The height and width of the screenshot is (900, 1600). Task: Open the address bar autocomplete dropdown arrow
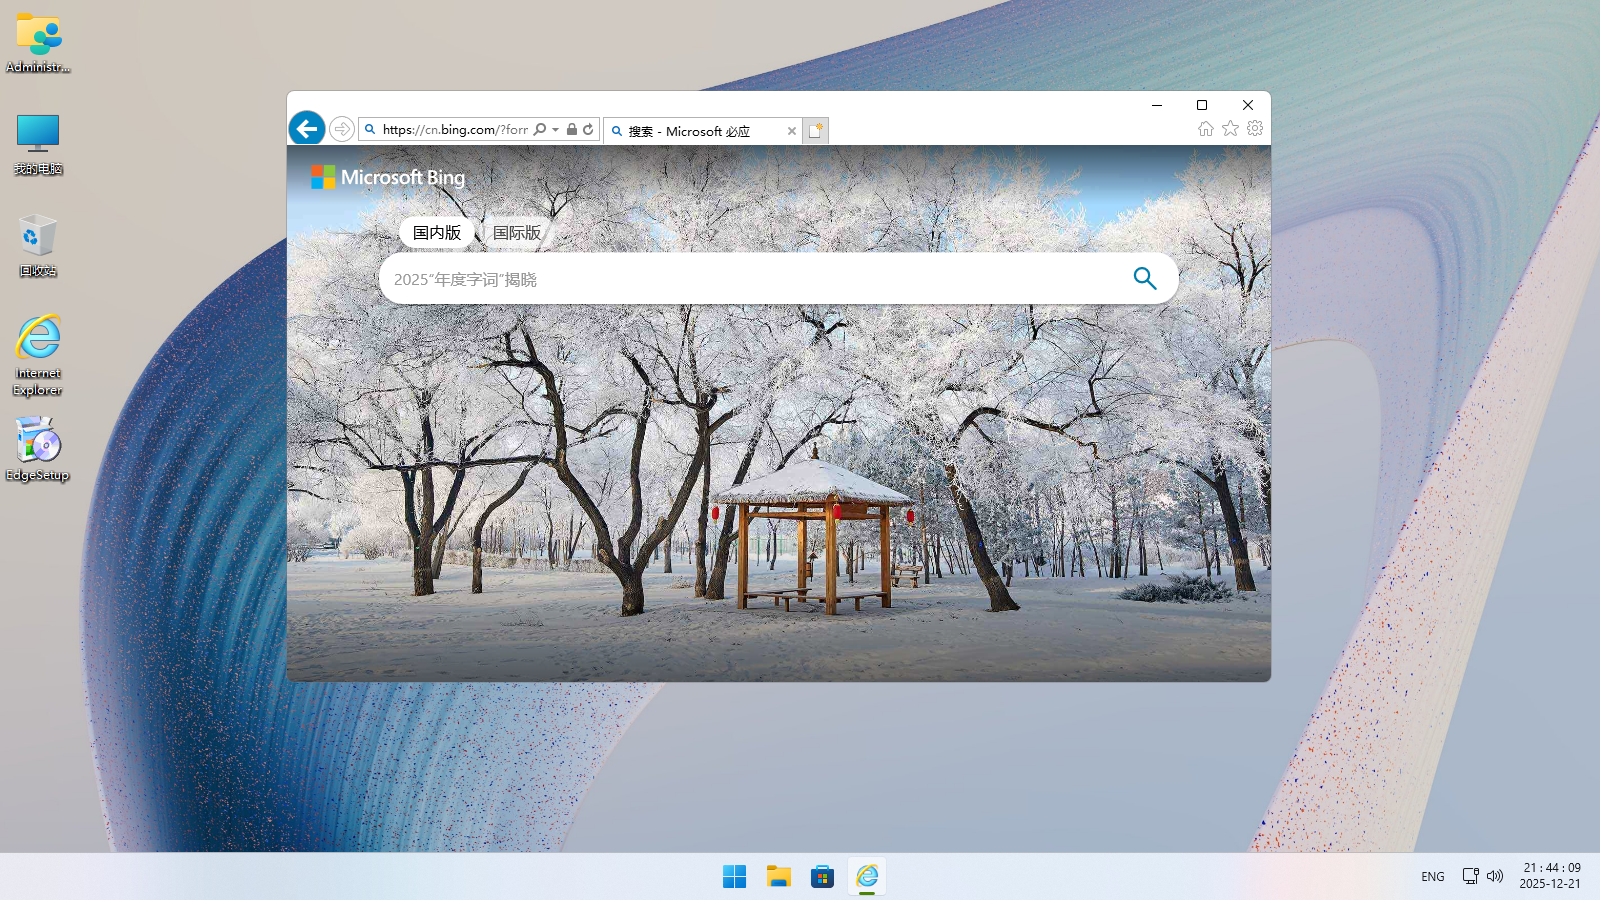[556, 129]
